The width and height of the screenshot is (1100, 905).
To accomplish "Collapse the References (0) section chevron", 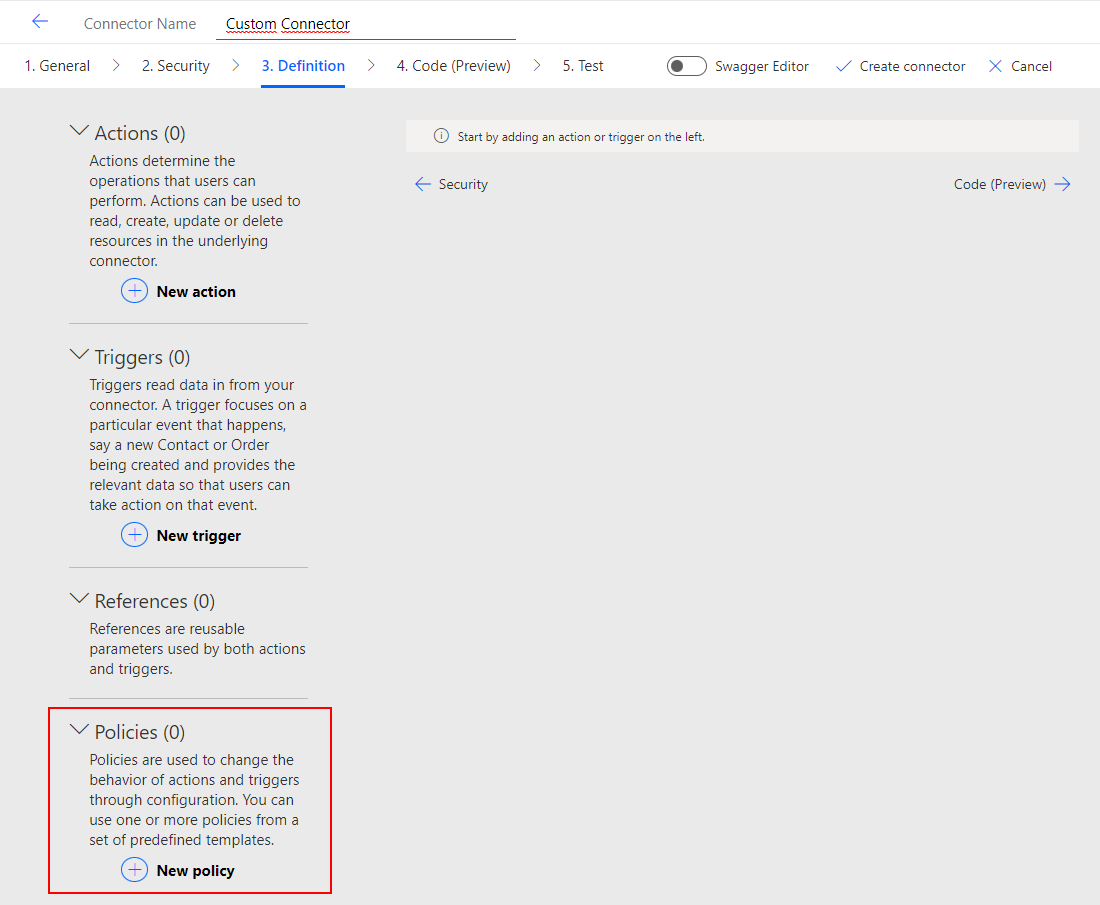I will [79, 599].
